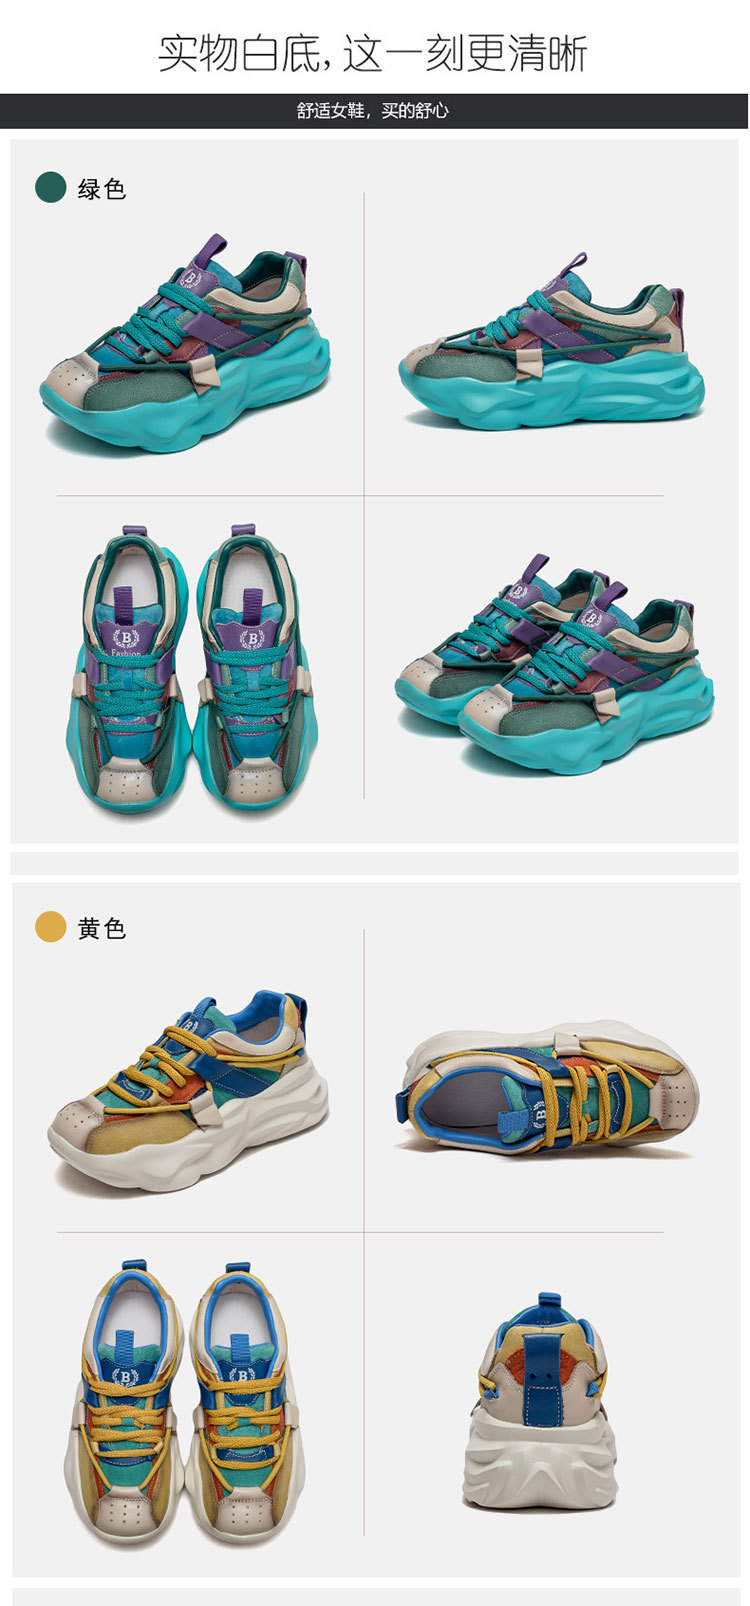
Task: Click the yellow color circle swatch
Action: (50, 927)
